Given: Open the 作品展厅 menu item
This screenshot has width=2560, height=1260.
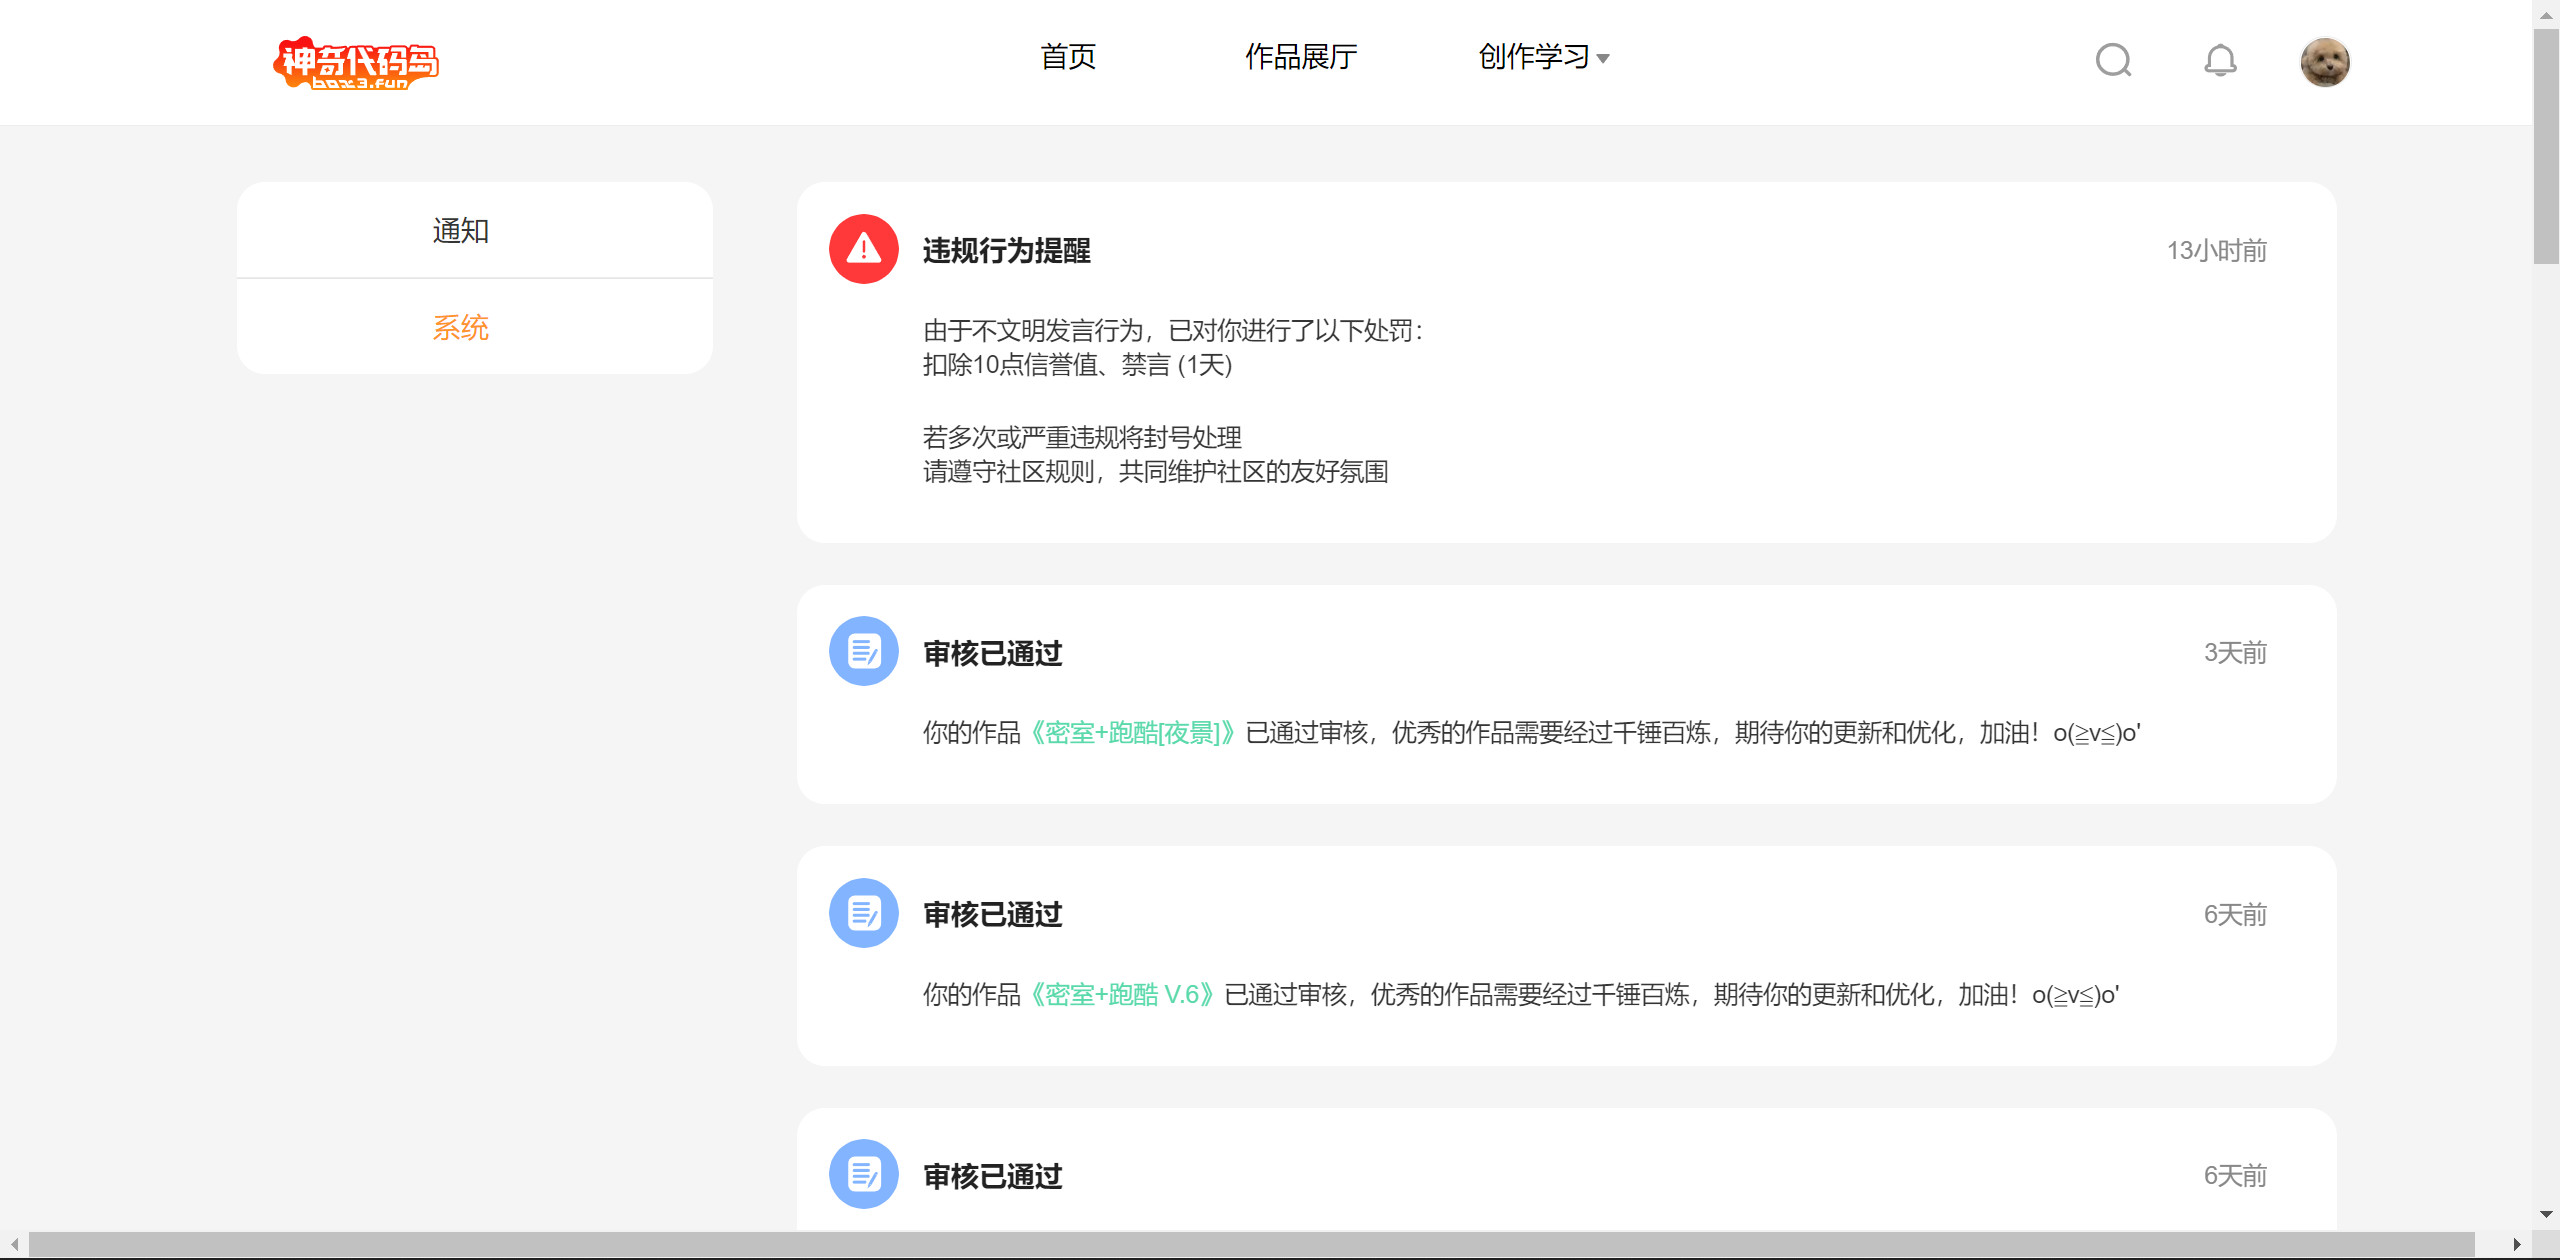Looking at the screenshot, I should 1301,57.
